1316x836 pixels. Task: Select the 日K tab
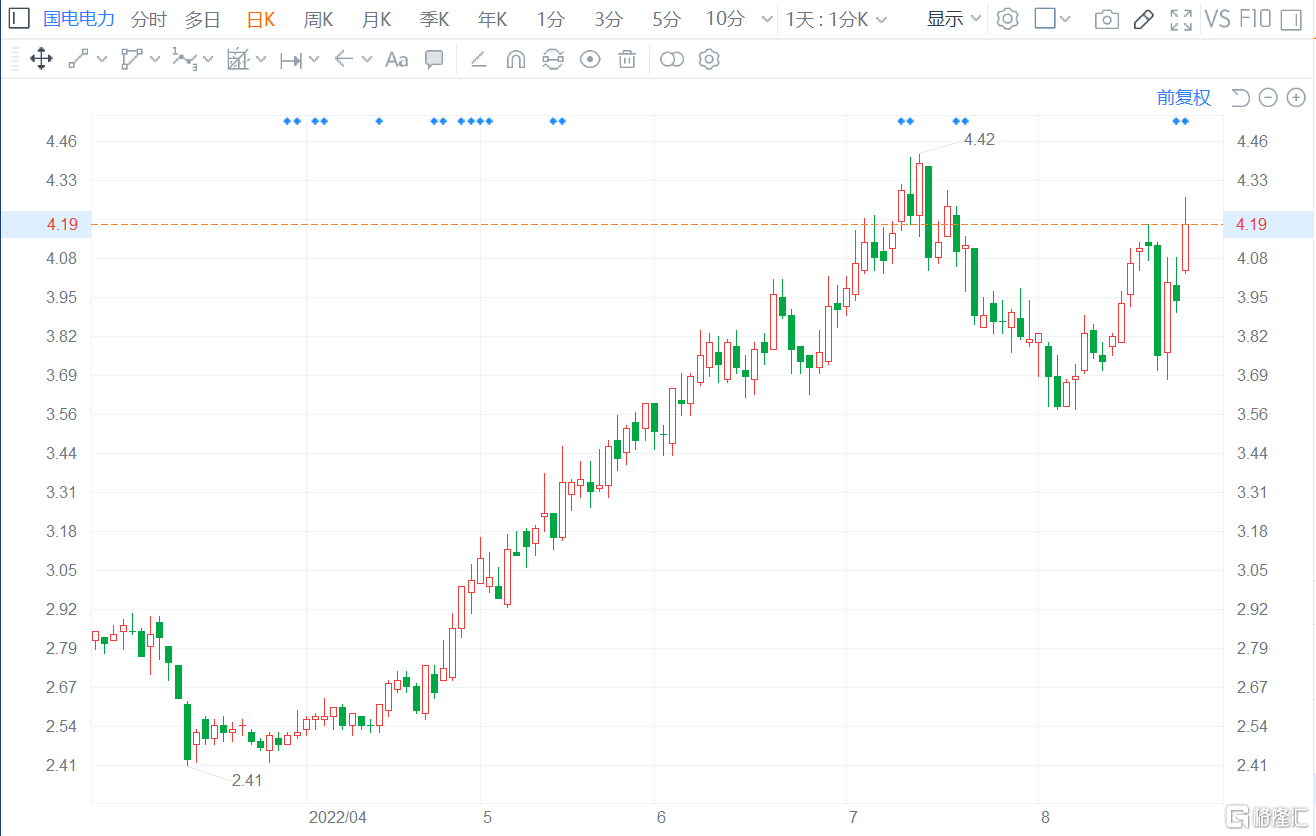tap(261, 19)
